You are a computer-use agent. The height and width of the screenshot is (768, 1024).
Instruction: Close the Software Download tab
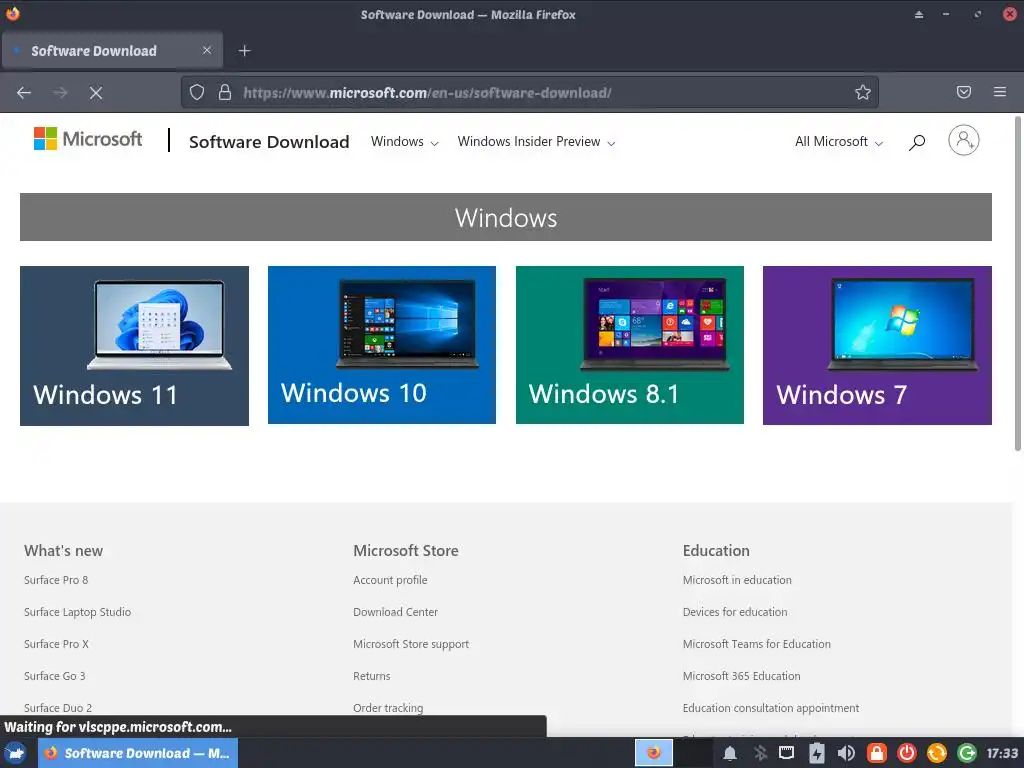point(207,50)
